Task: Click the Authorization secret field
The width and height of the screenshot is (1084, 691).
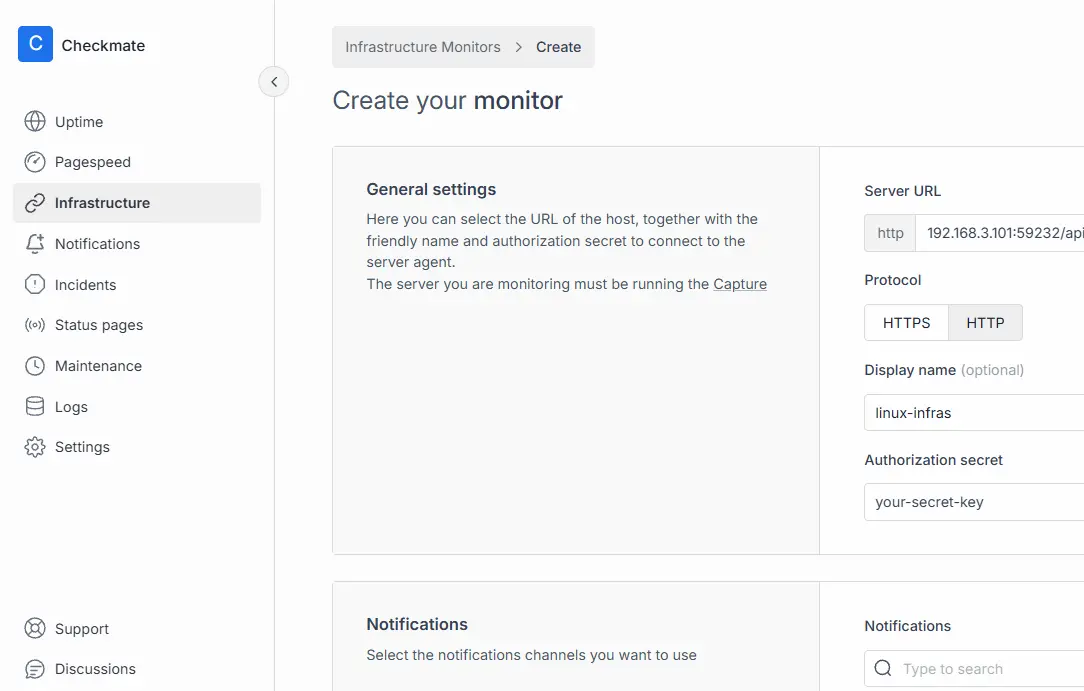Action: pos(975,502)
